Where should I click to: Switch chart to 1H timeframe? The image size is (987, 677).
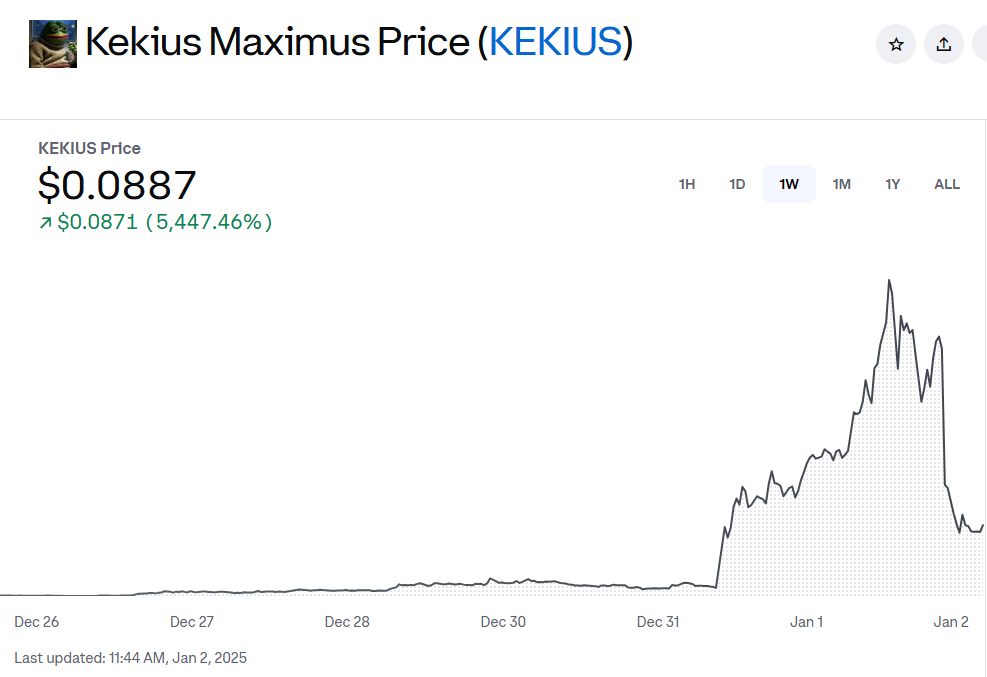coord(687,184)
